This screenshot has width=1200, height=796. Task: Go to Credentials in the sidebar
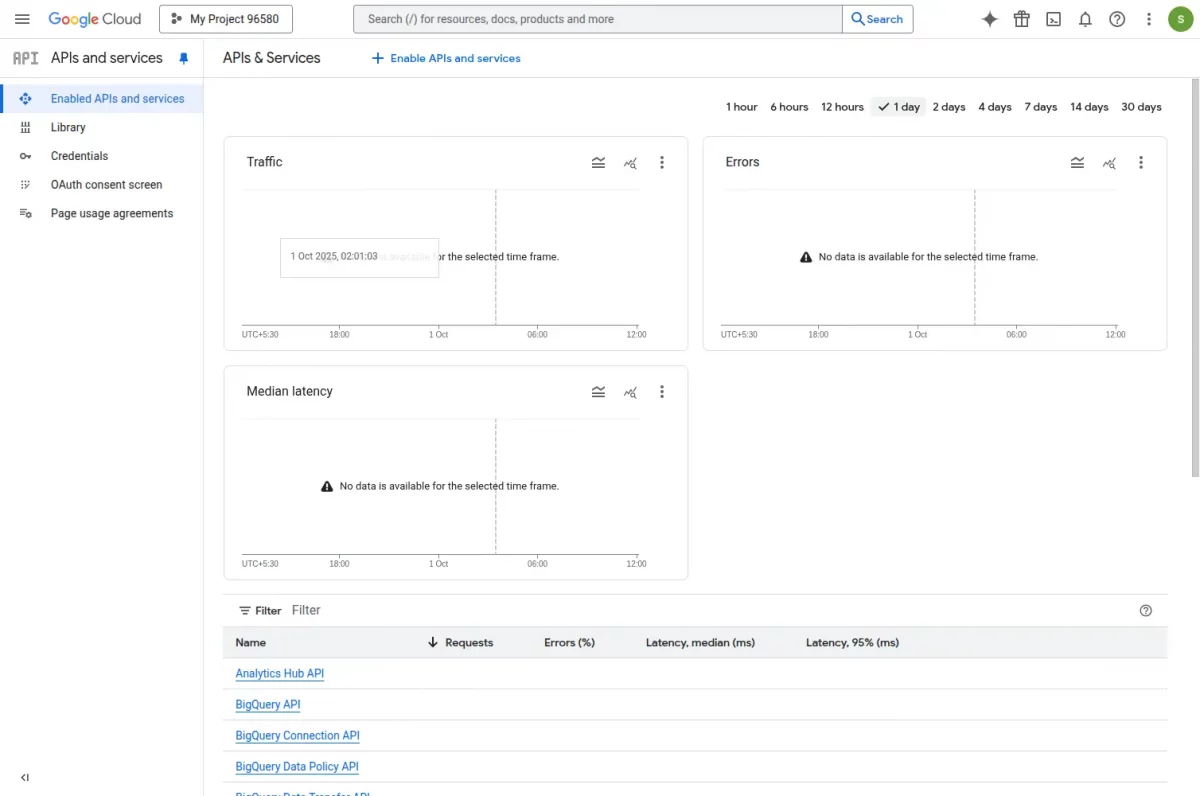pos(79,156)
